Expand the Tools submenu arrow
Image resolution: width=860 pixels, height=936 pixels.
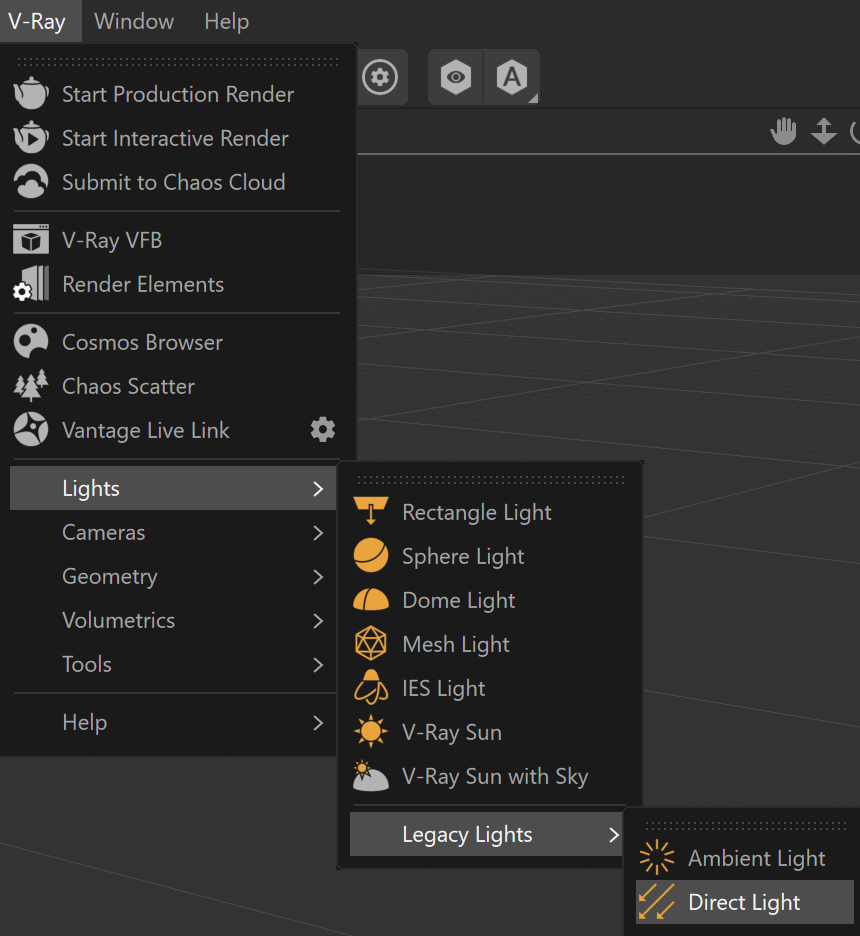[318, 664]
